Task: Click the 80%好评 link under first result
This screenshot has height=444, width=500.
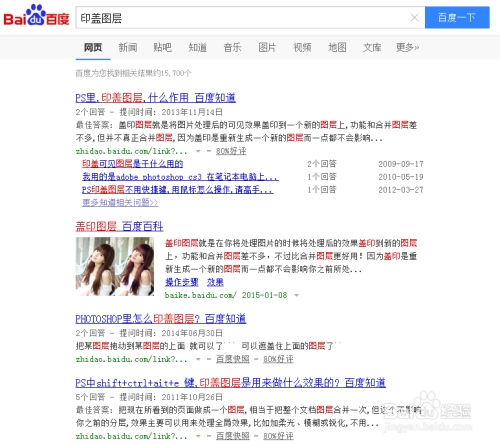Action: tap(231, 151)
